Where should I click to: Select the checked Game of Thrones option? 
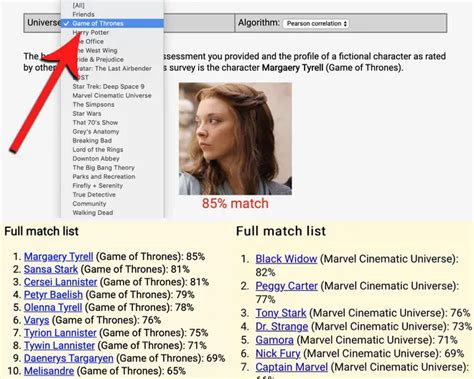click(112, 23)
